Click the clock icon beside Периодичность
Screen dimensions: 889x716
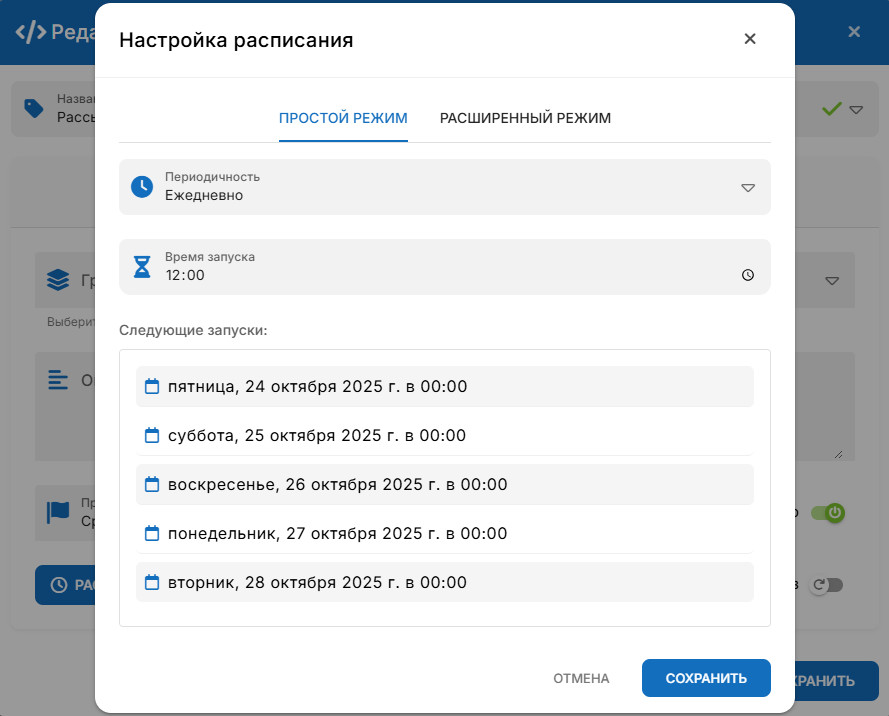pos(142,187)
